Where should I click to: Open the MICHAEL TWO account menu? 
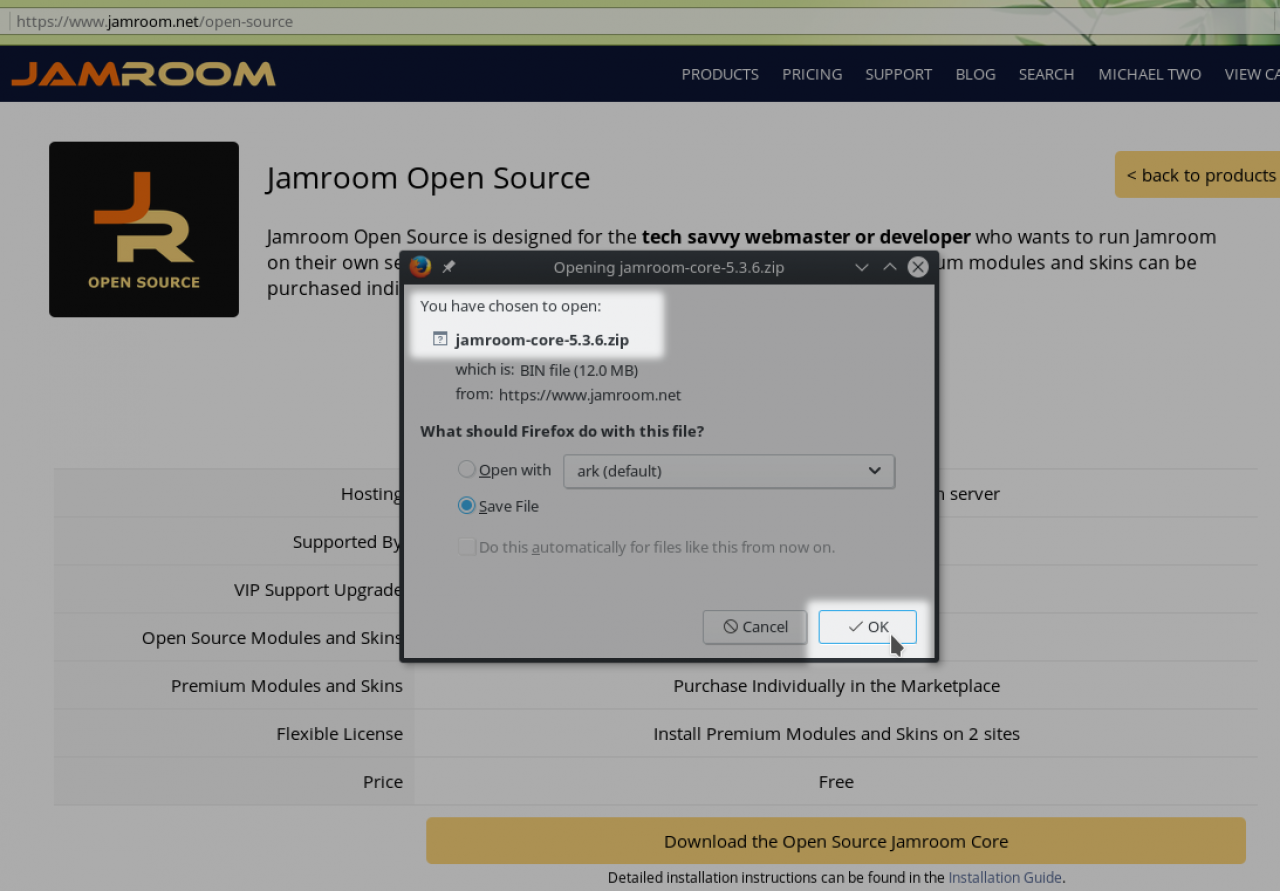(1150, 74)
